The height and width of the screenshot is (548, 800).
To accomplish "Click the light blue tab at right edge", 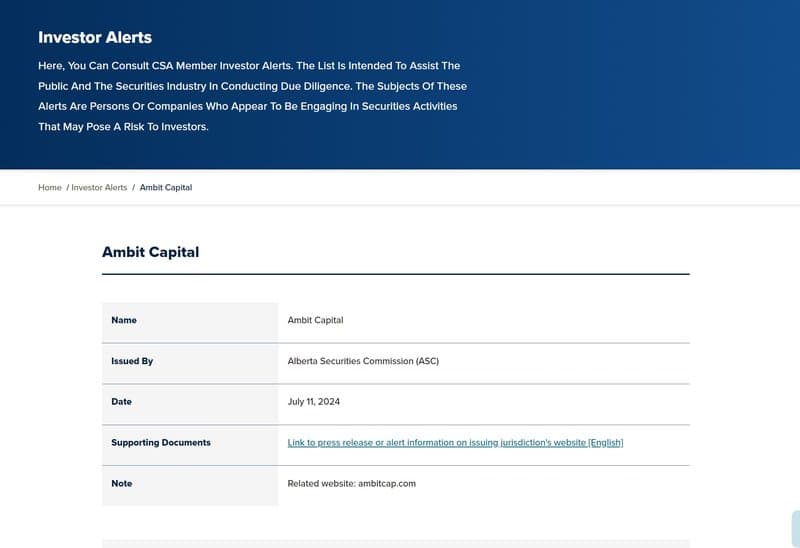I will point(796,529).
